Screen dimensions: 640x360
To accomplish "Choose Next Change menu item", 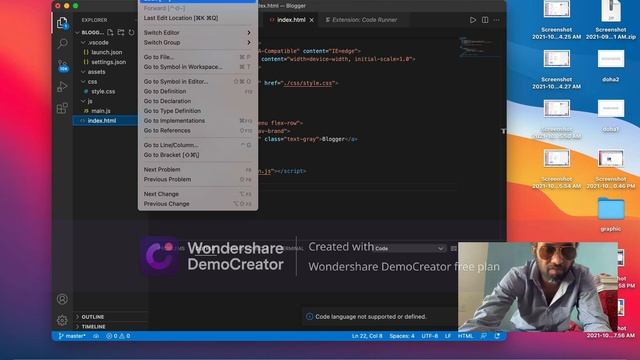I will tap(198, 194).
